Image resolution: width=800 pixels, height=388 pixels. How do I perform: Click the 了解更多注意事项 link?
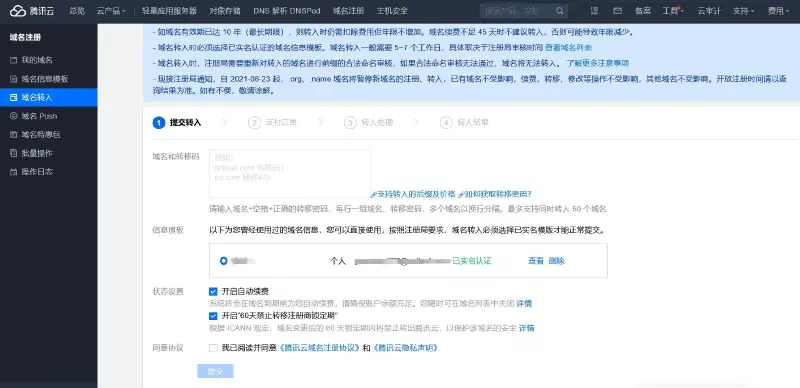point(597,63)
